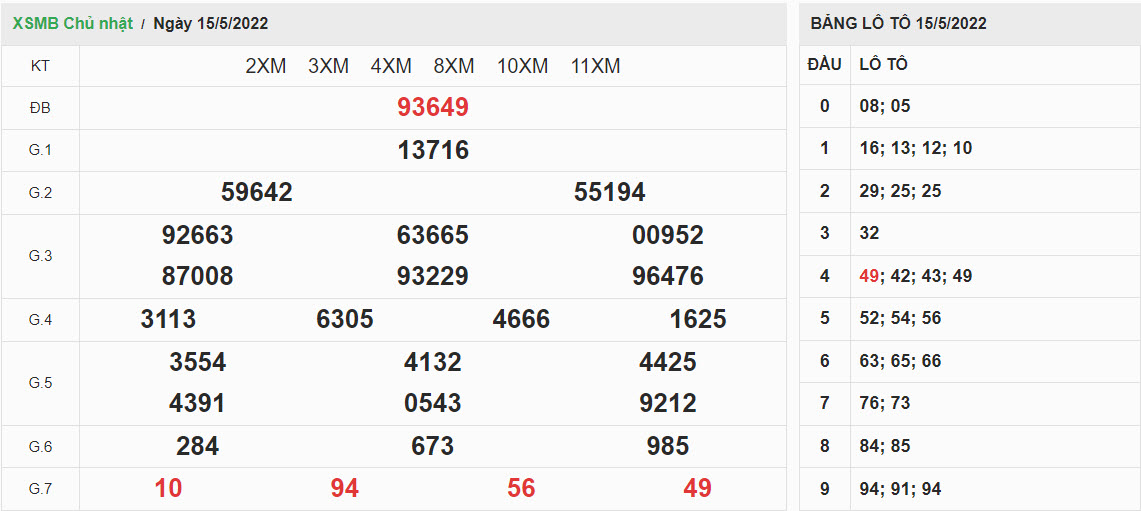The image size is (1141, 511).
Task: Click G.3 number 92663
Action: pos(197,235)
